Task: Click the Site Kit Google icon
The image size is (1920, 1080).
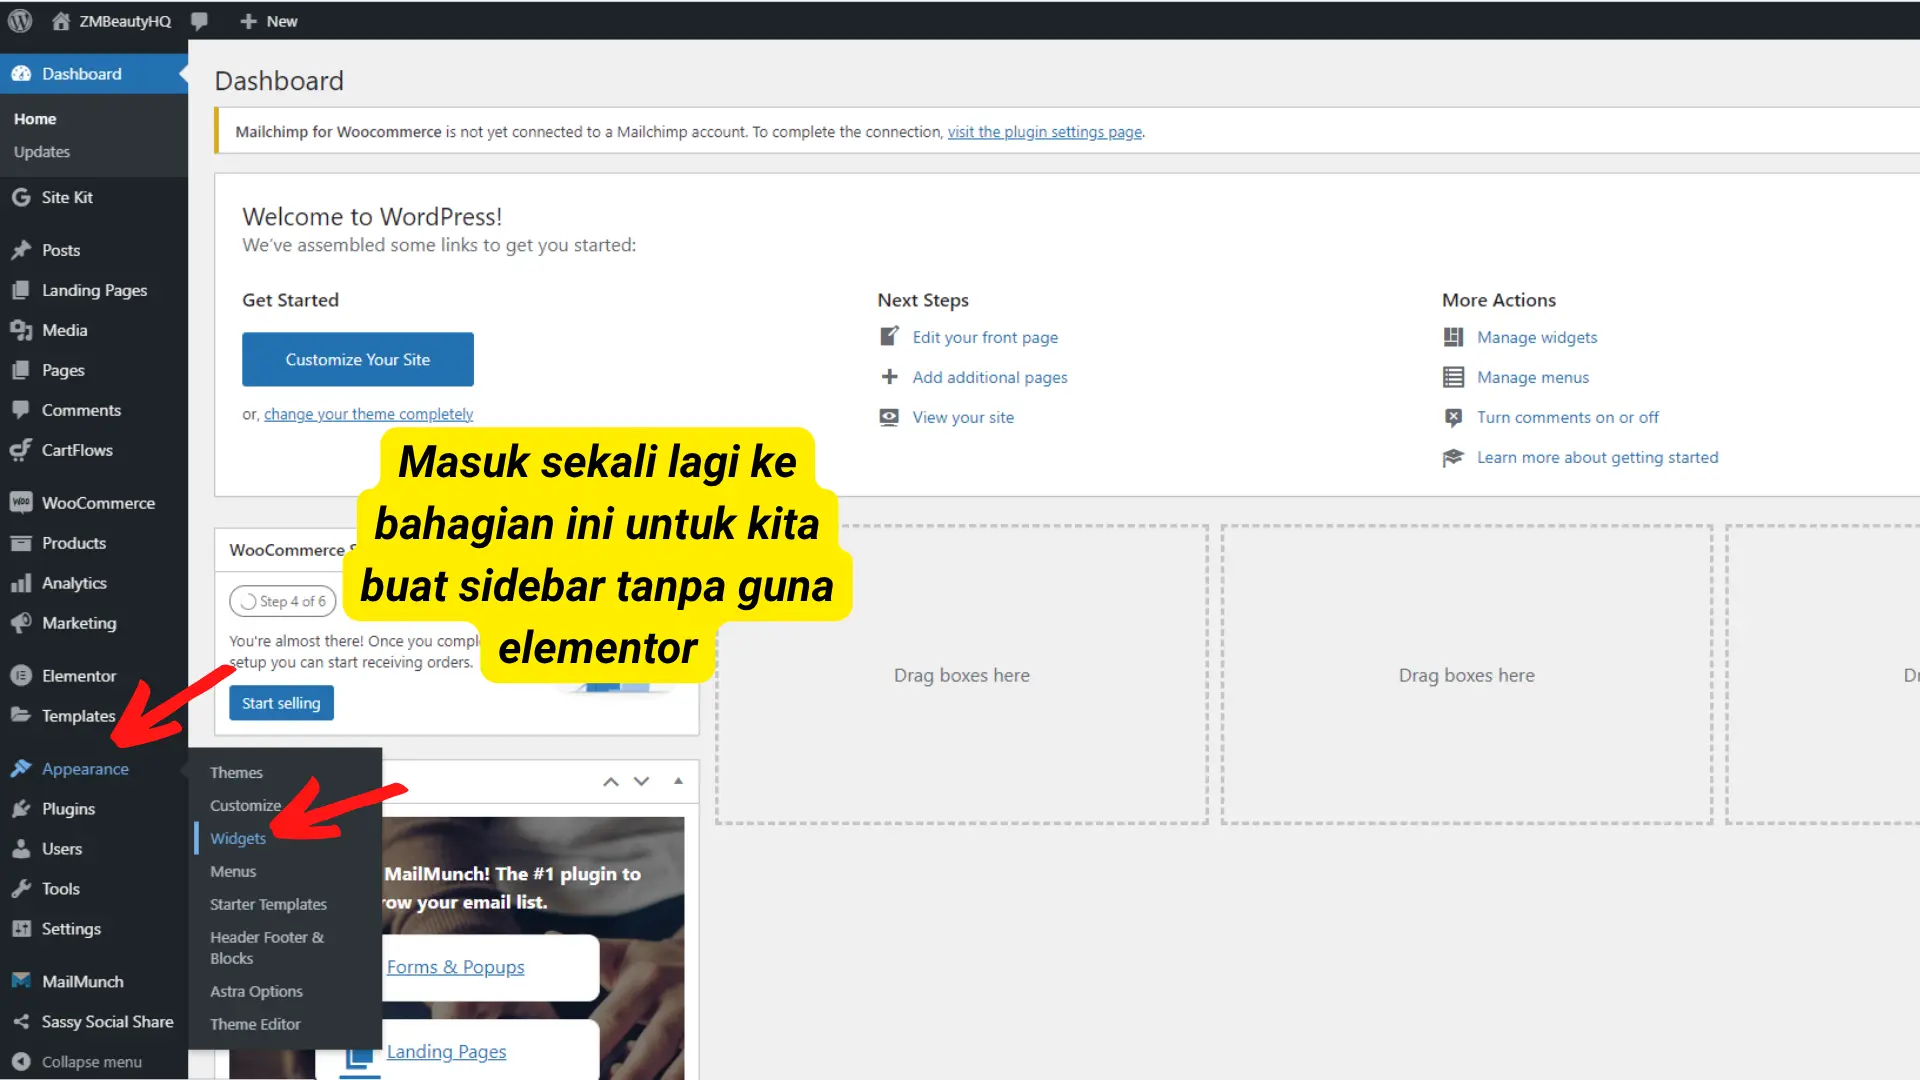Action: point(21,197)
